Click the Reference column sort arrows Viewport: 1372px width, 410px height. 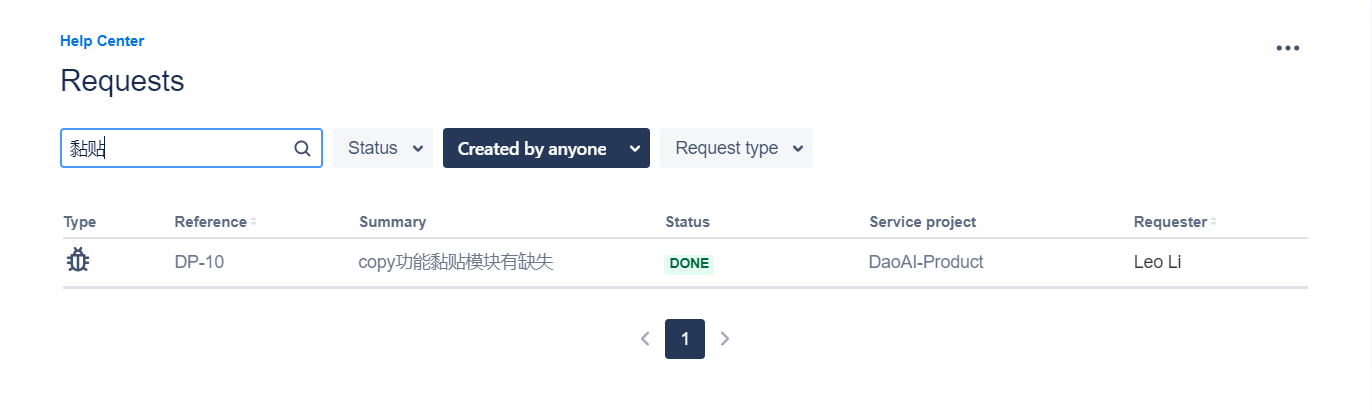tap(253, 222)
